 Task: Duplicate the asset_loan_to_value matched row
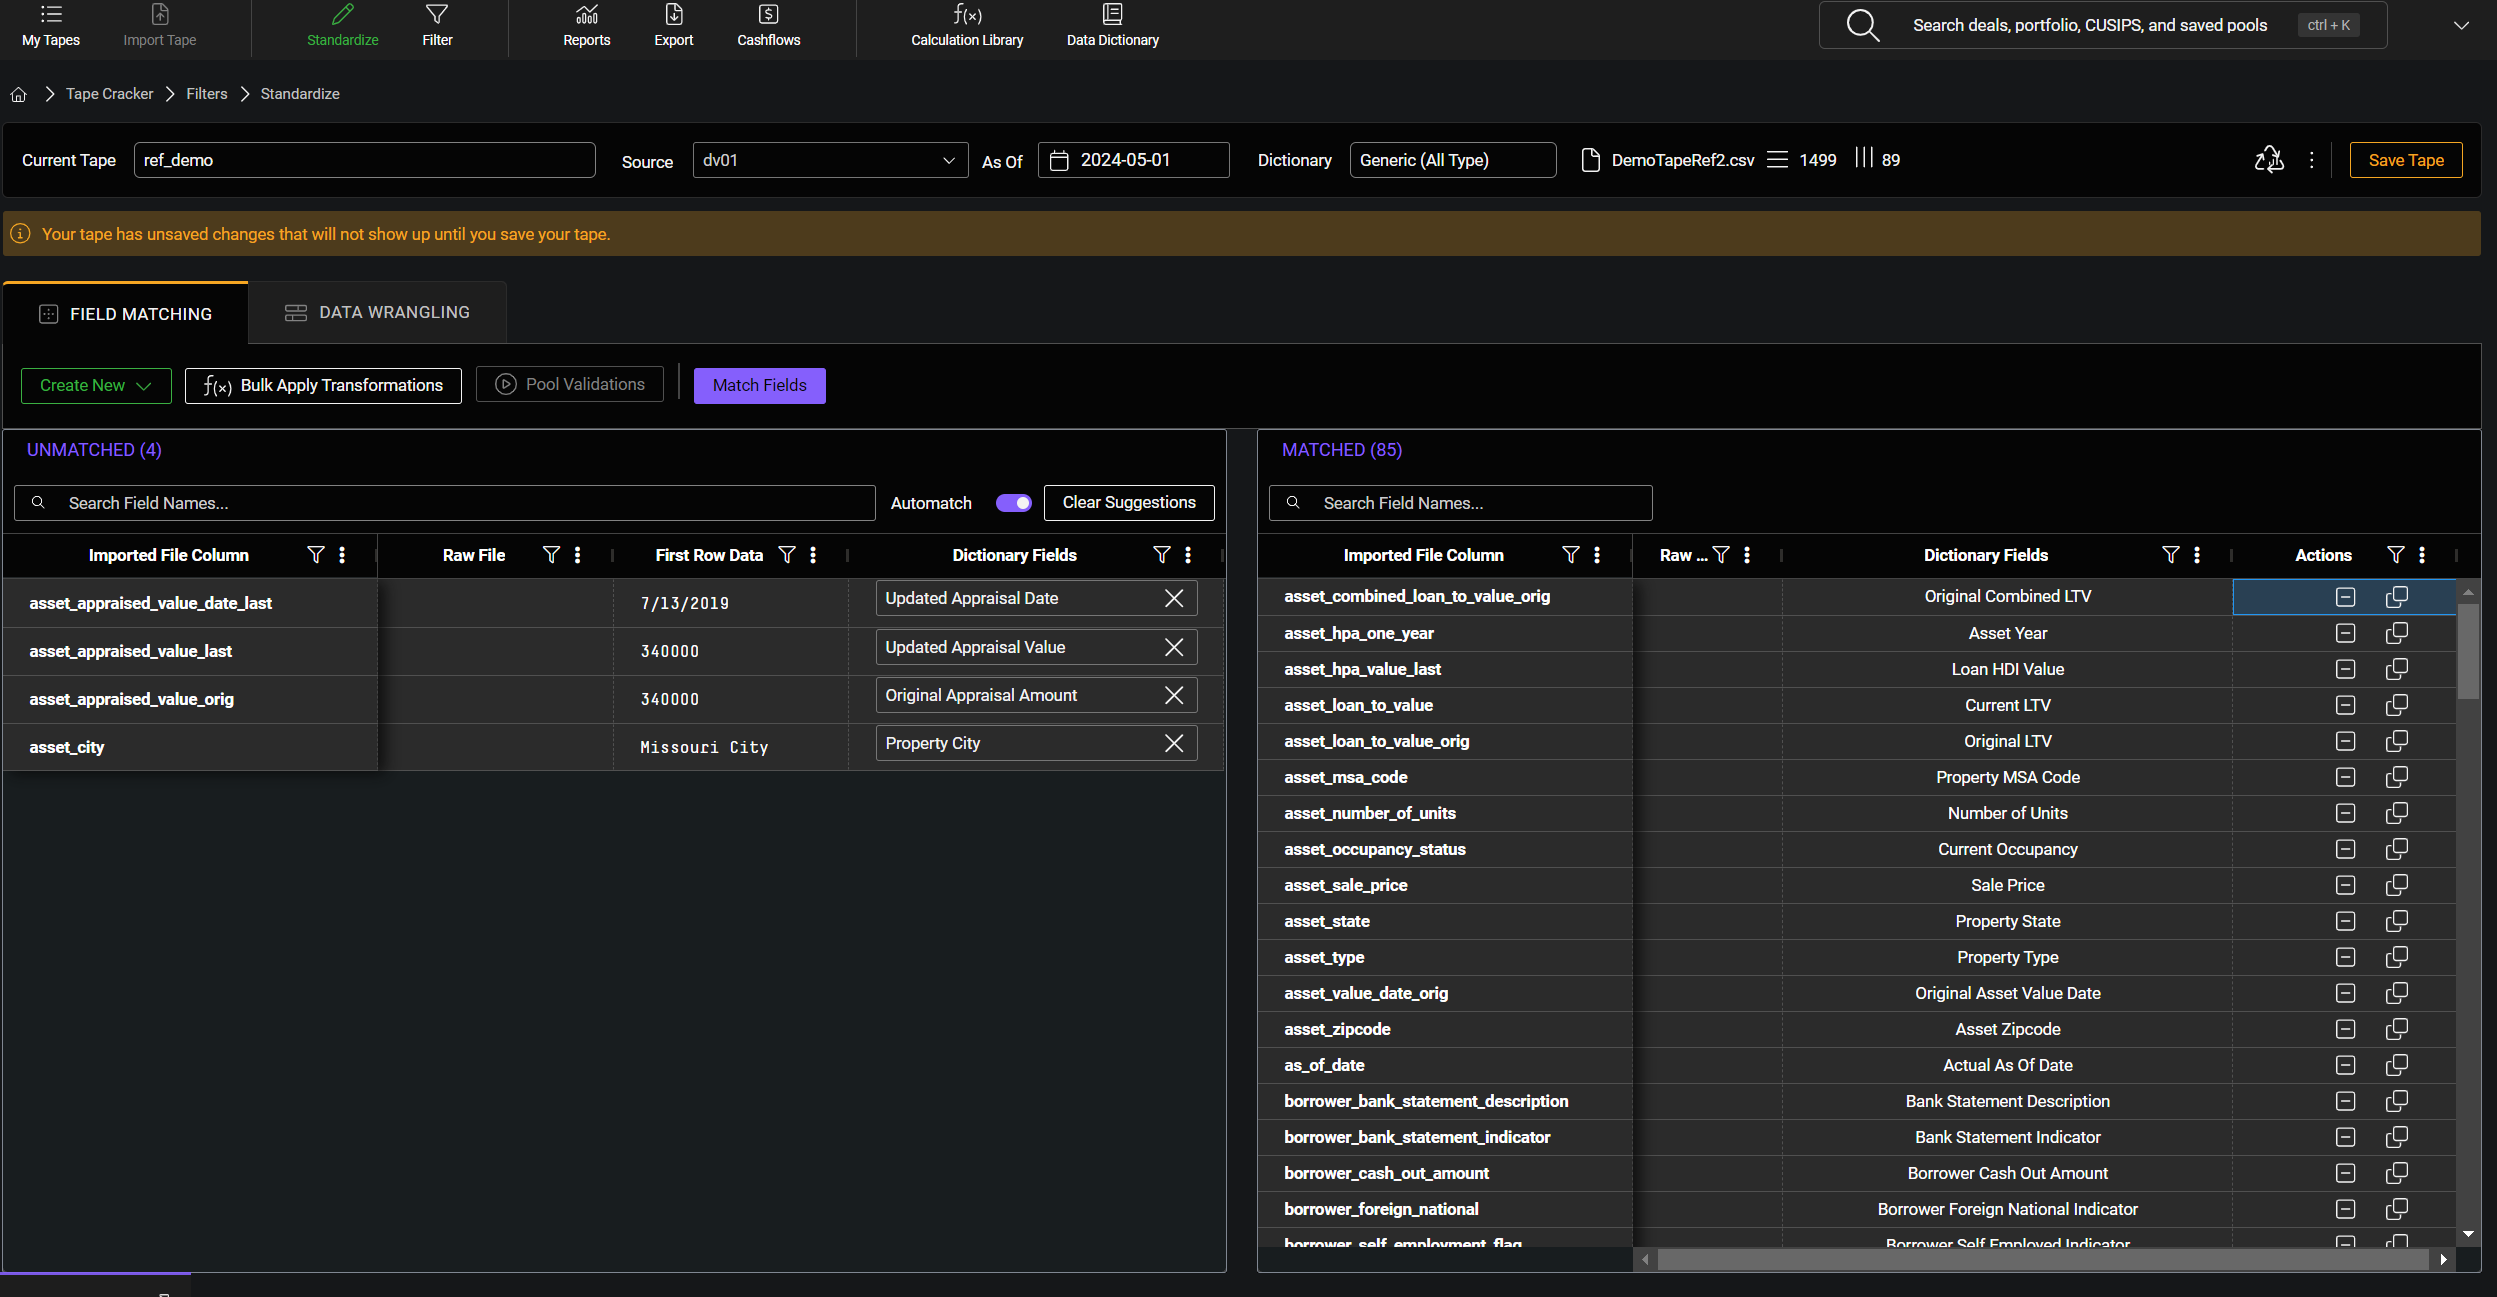2396,705
